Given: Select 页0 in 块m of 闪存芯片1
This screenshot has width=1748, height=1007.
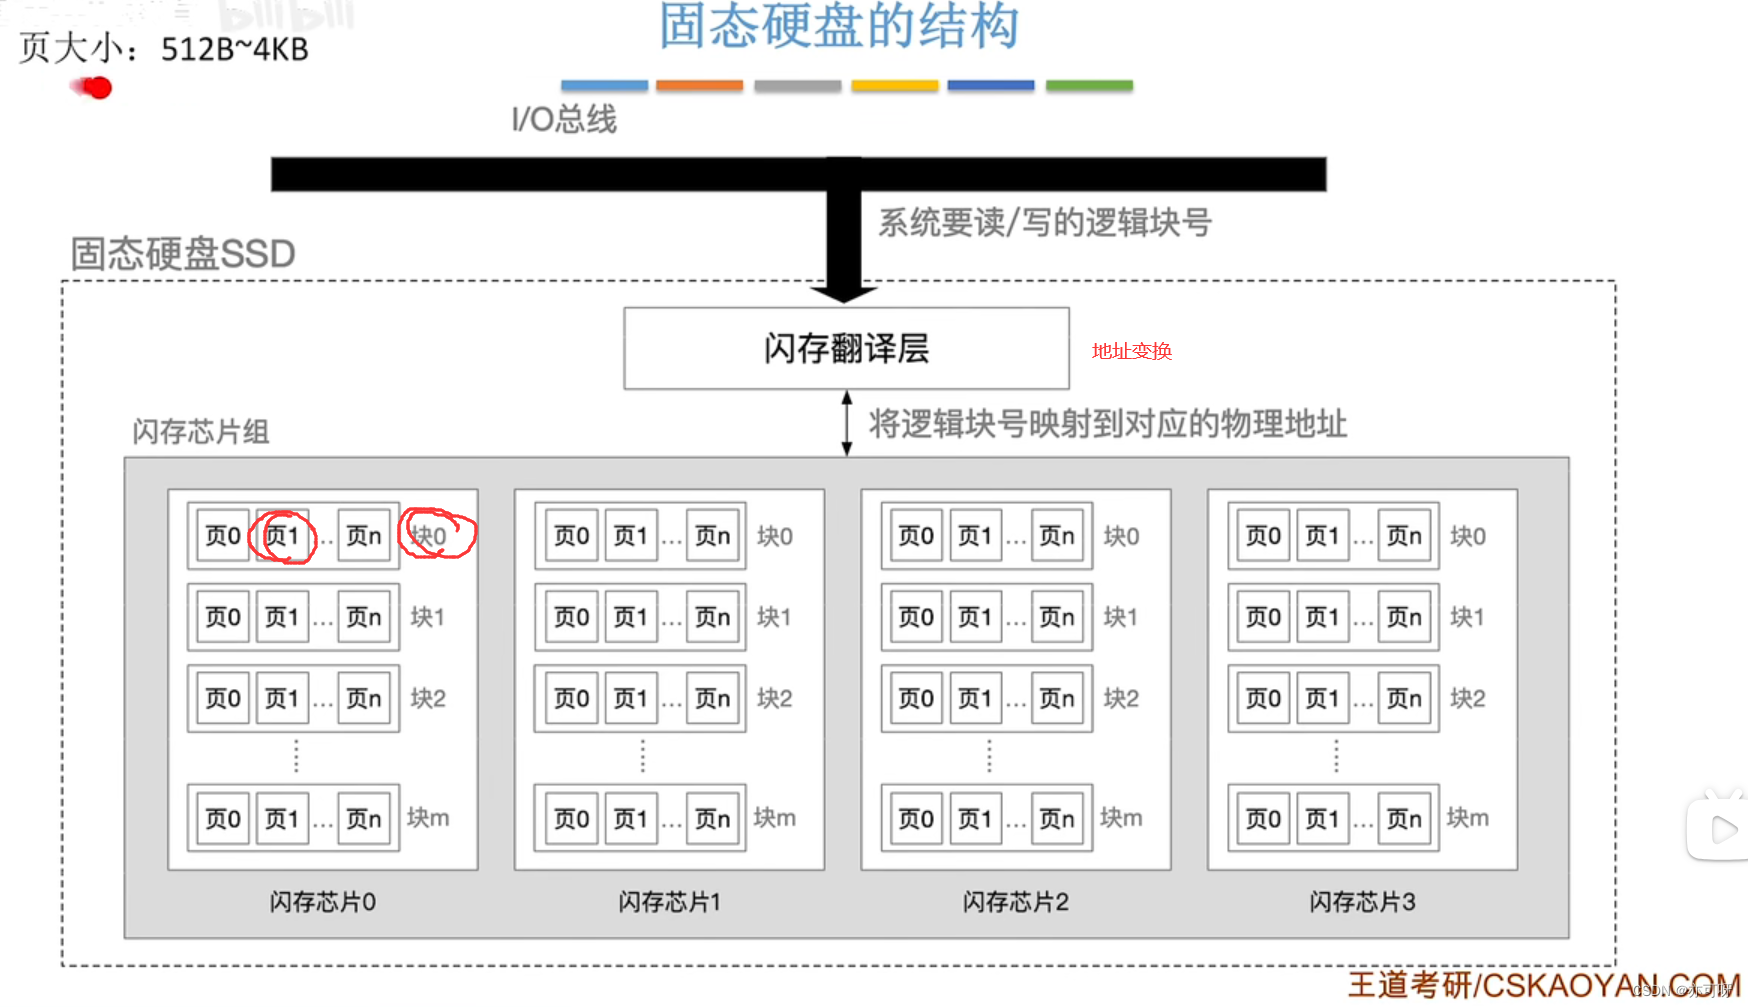Looking at the screenshot, I should point(571,819).
